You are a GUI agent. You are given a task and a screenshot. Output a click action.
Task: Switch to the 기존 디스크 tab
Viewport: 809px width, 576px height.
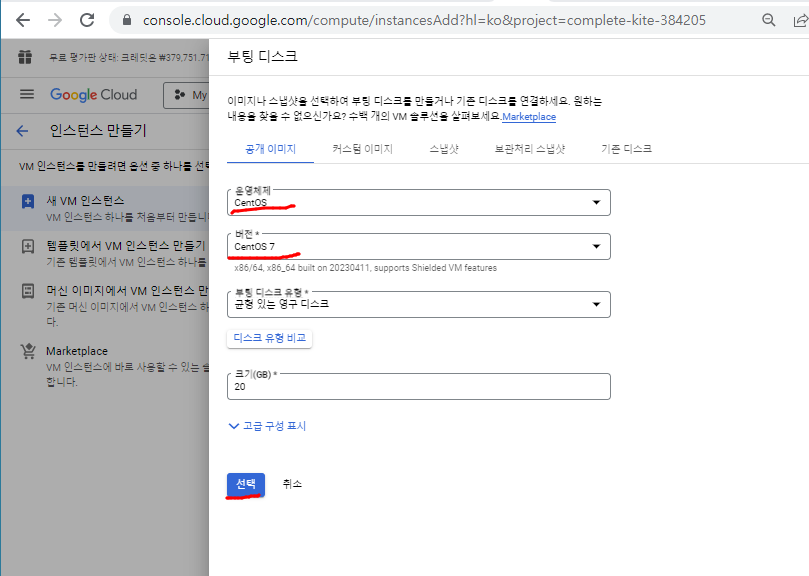pyautogui.click(x=626, y=149)
